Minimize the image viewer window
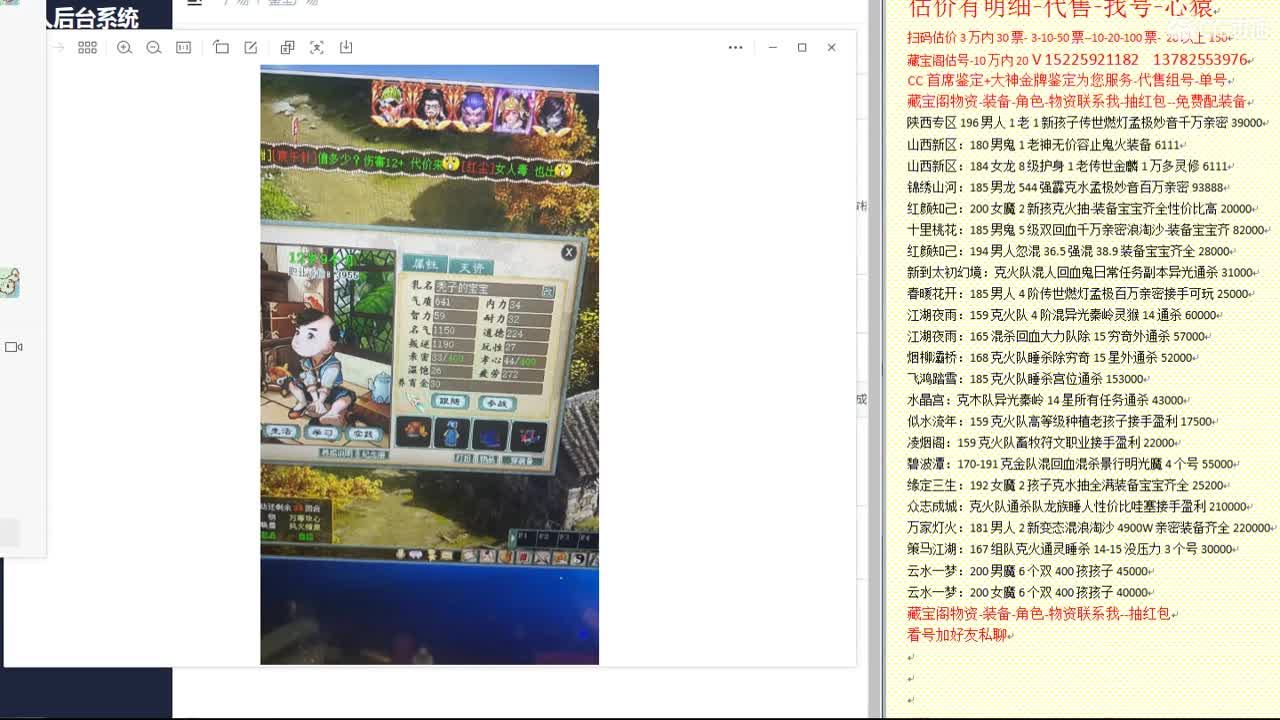 click(772, 47)
